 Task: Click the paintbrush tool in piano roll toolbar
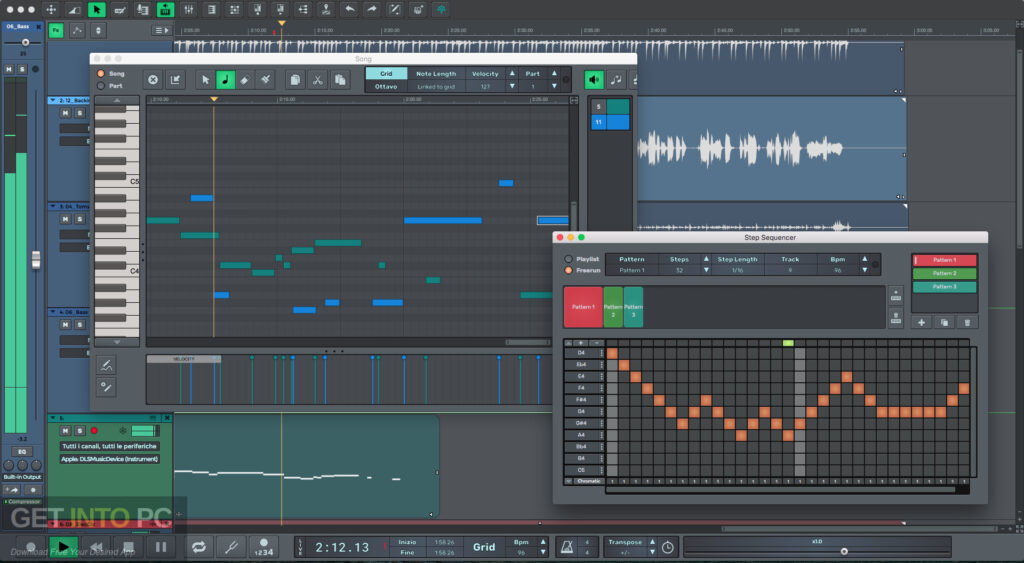(265, 80)
